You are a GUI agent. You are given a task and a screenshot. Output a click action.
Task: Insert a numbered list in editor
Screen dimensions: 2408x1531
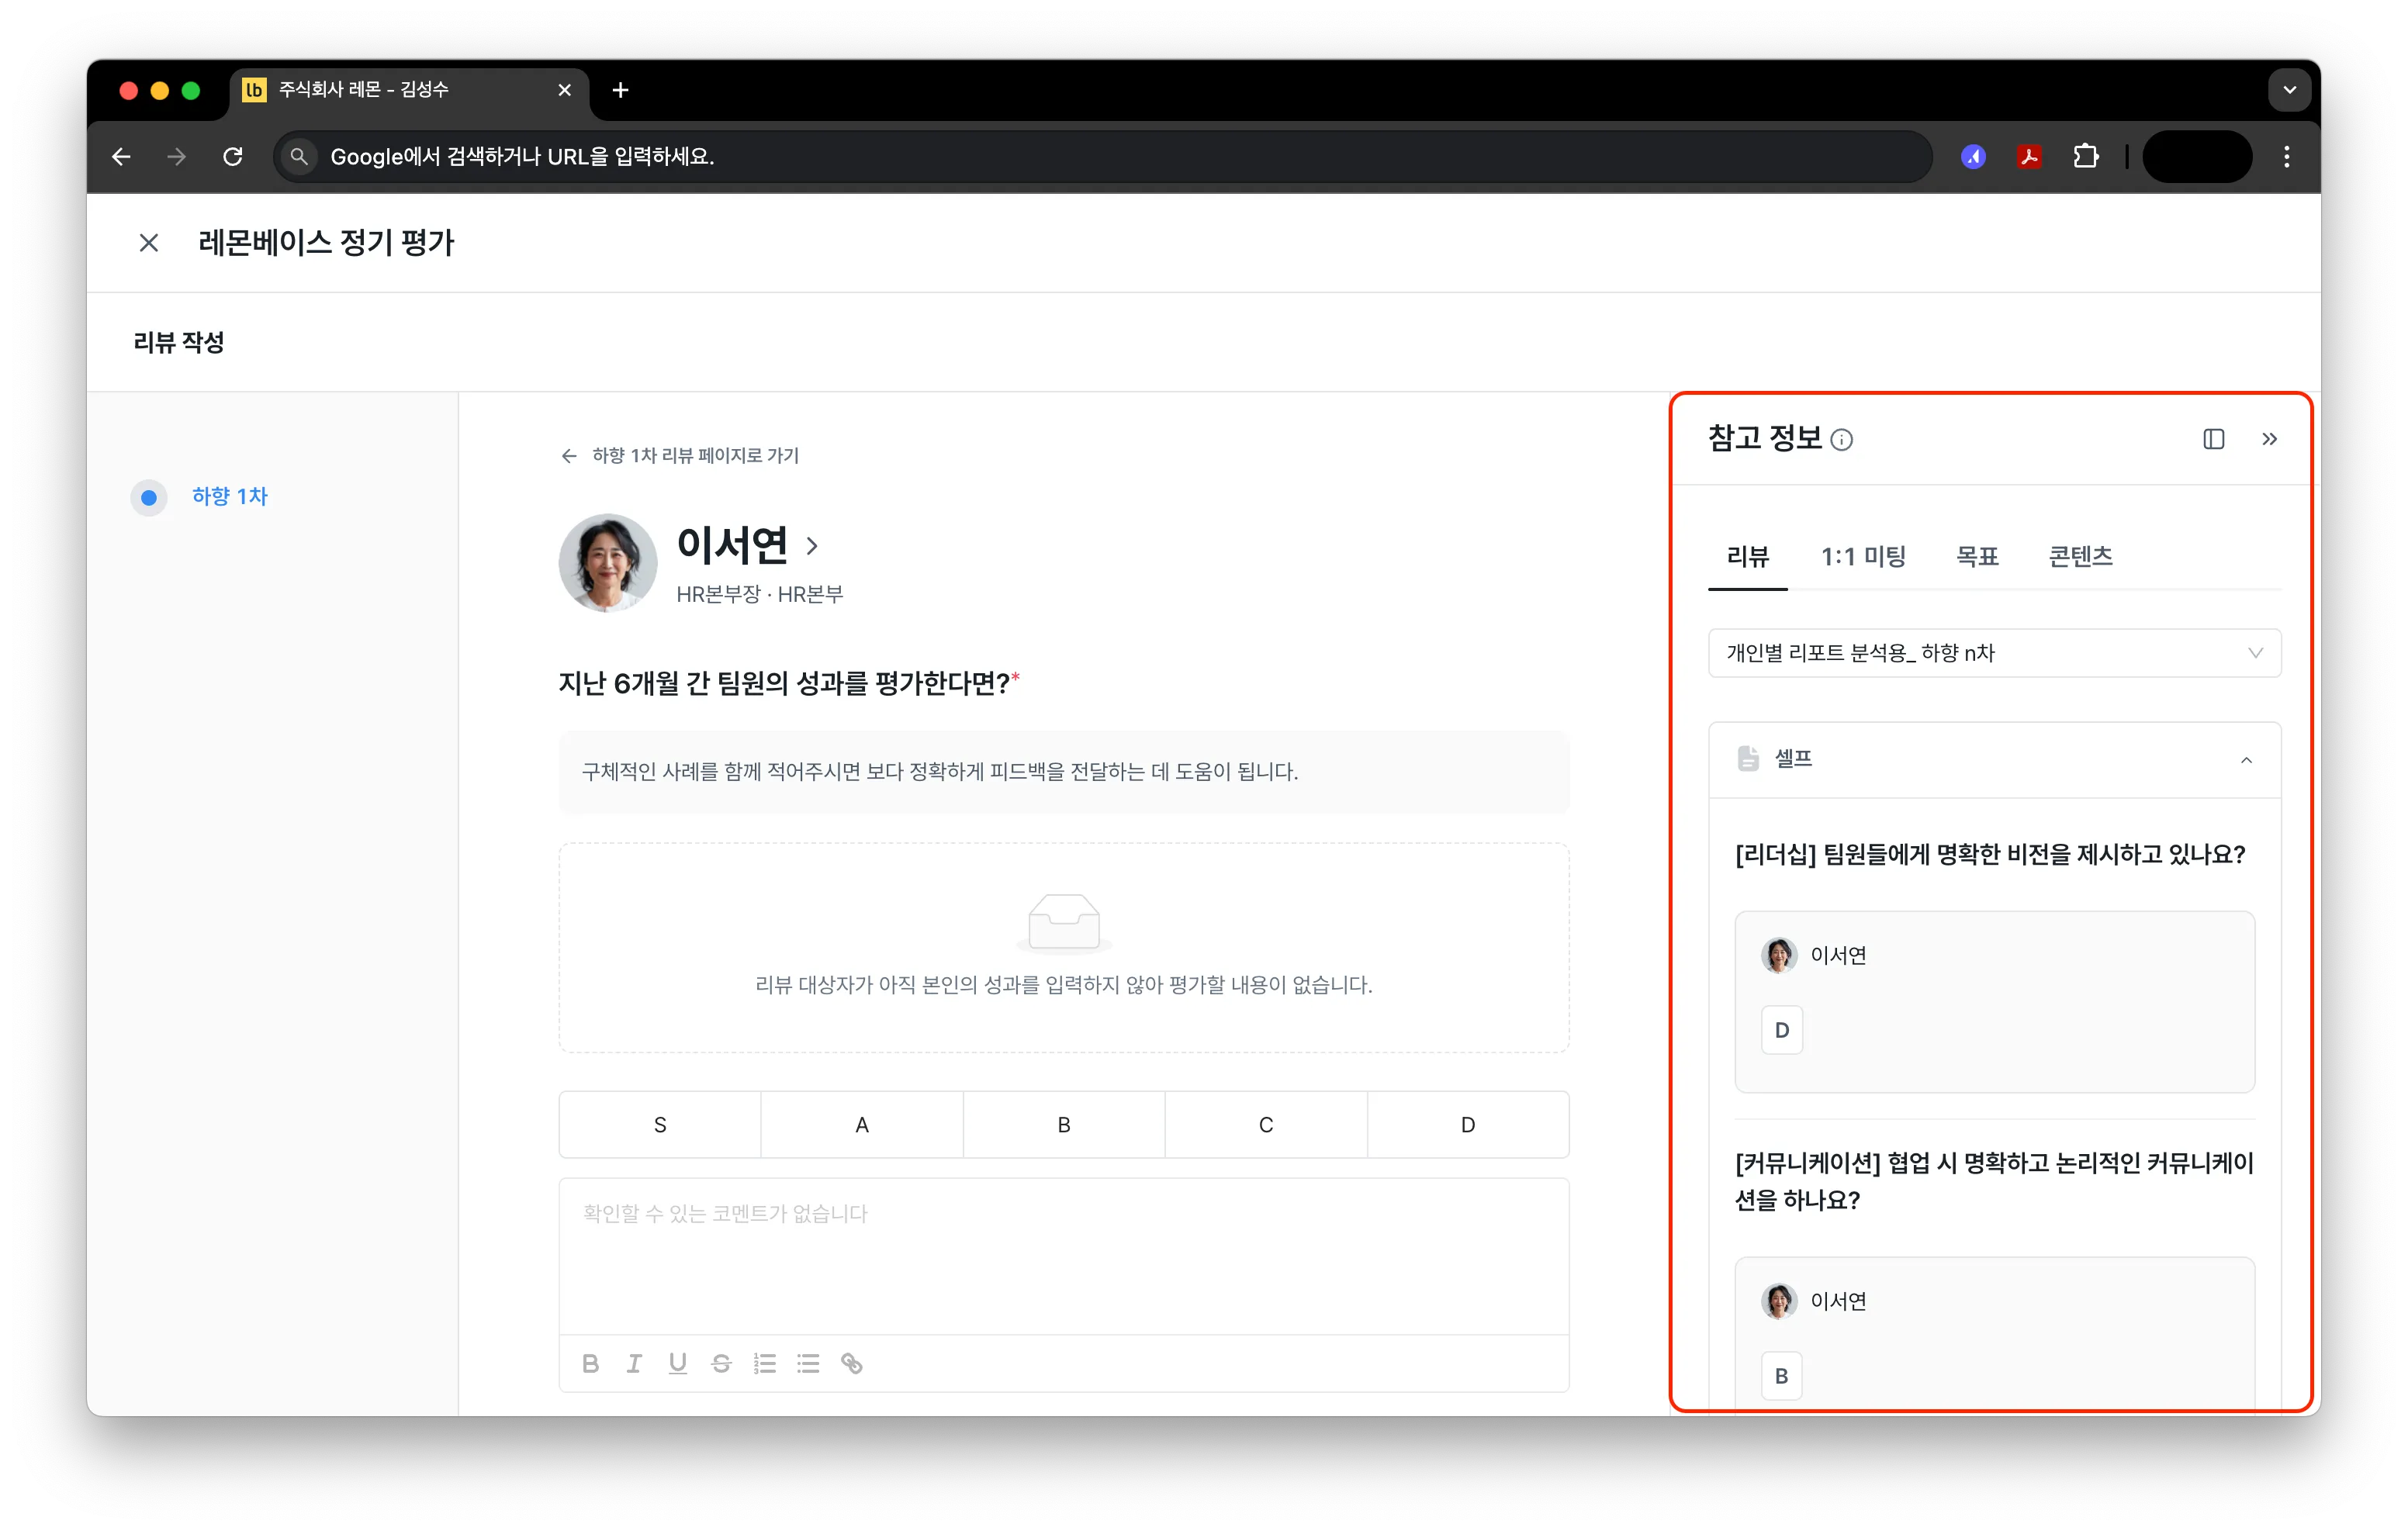pyautogui.click(x=765, y=1363)
